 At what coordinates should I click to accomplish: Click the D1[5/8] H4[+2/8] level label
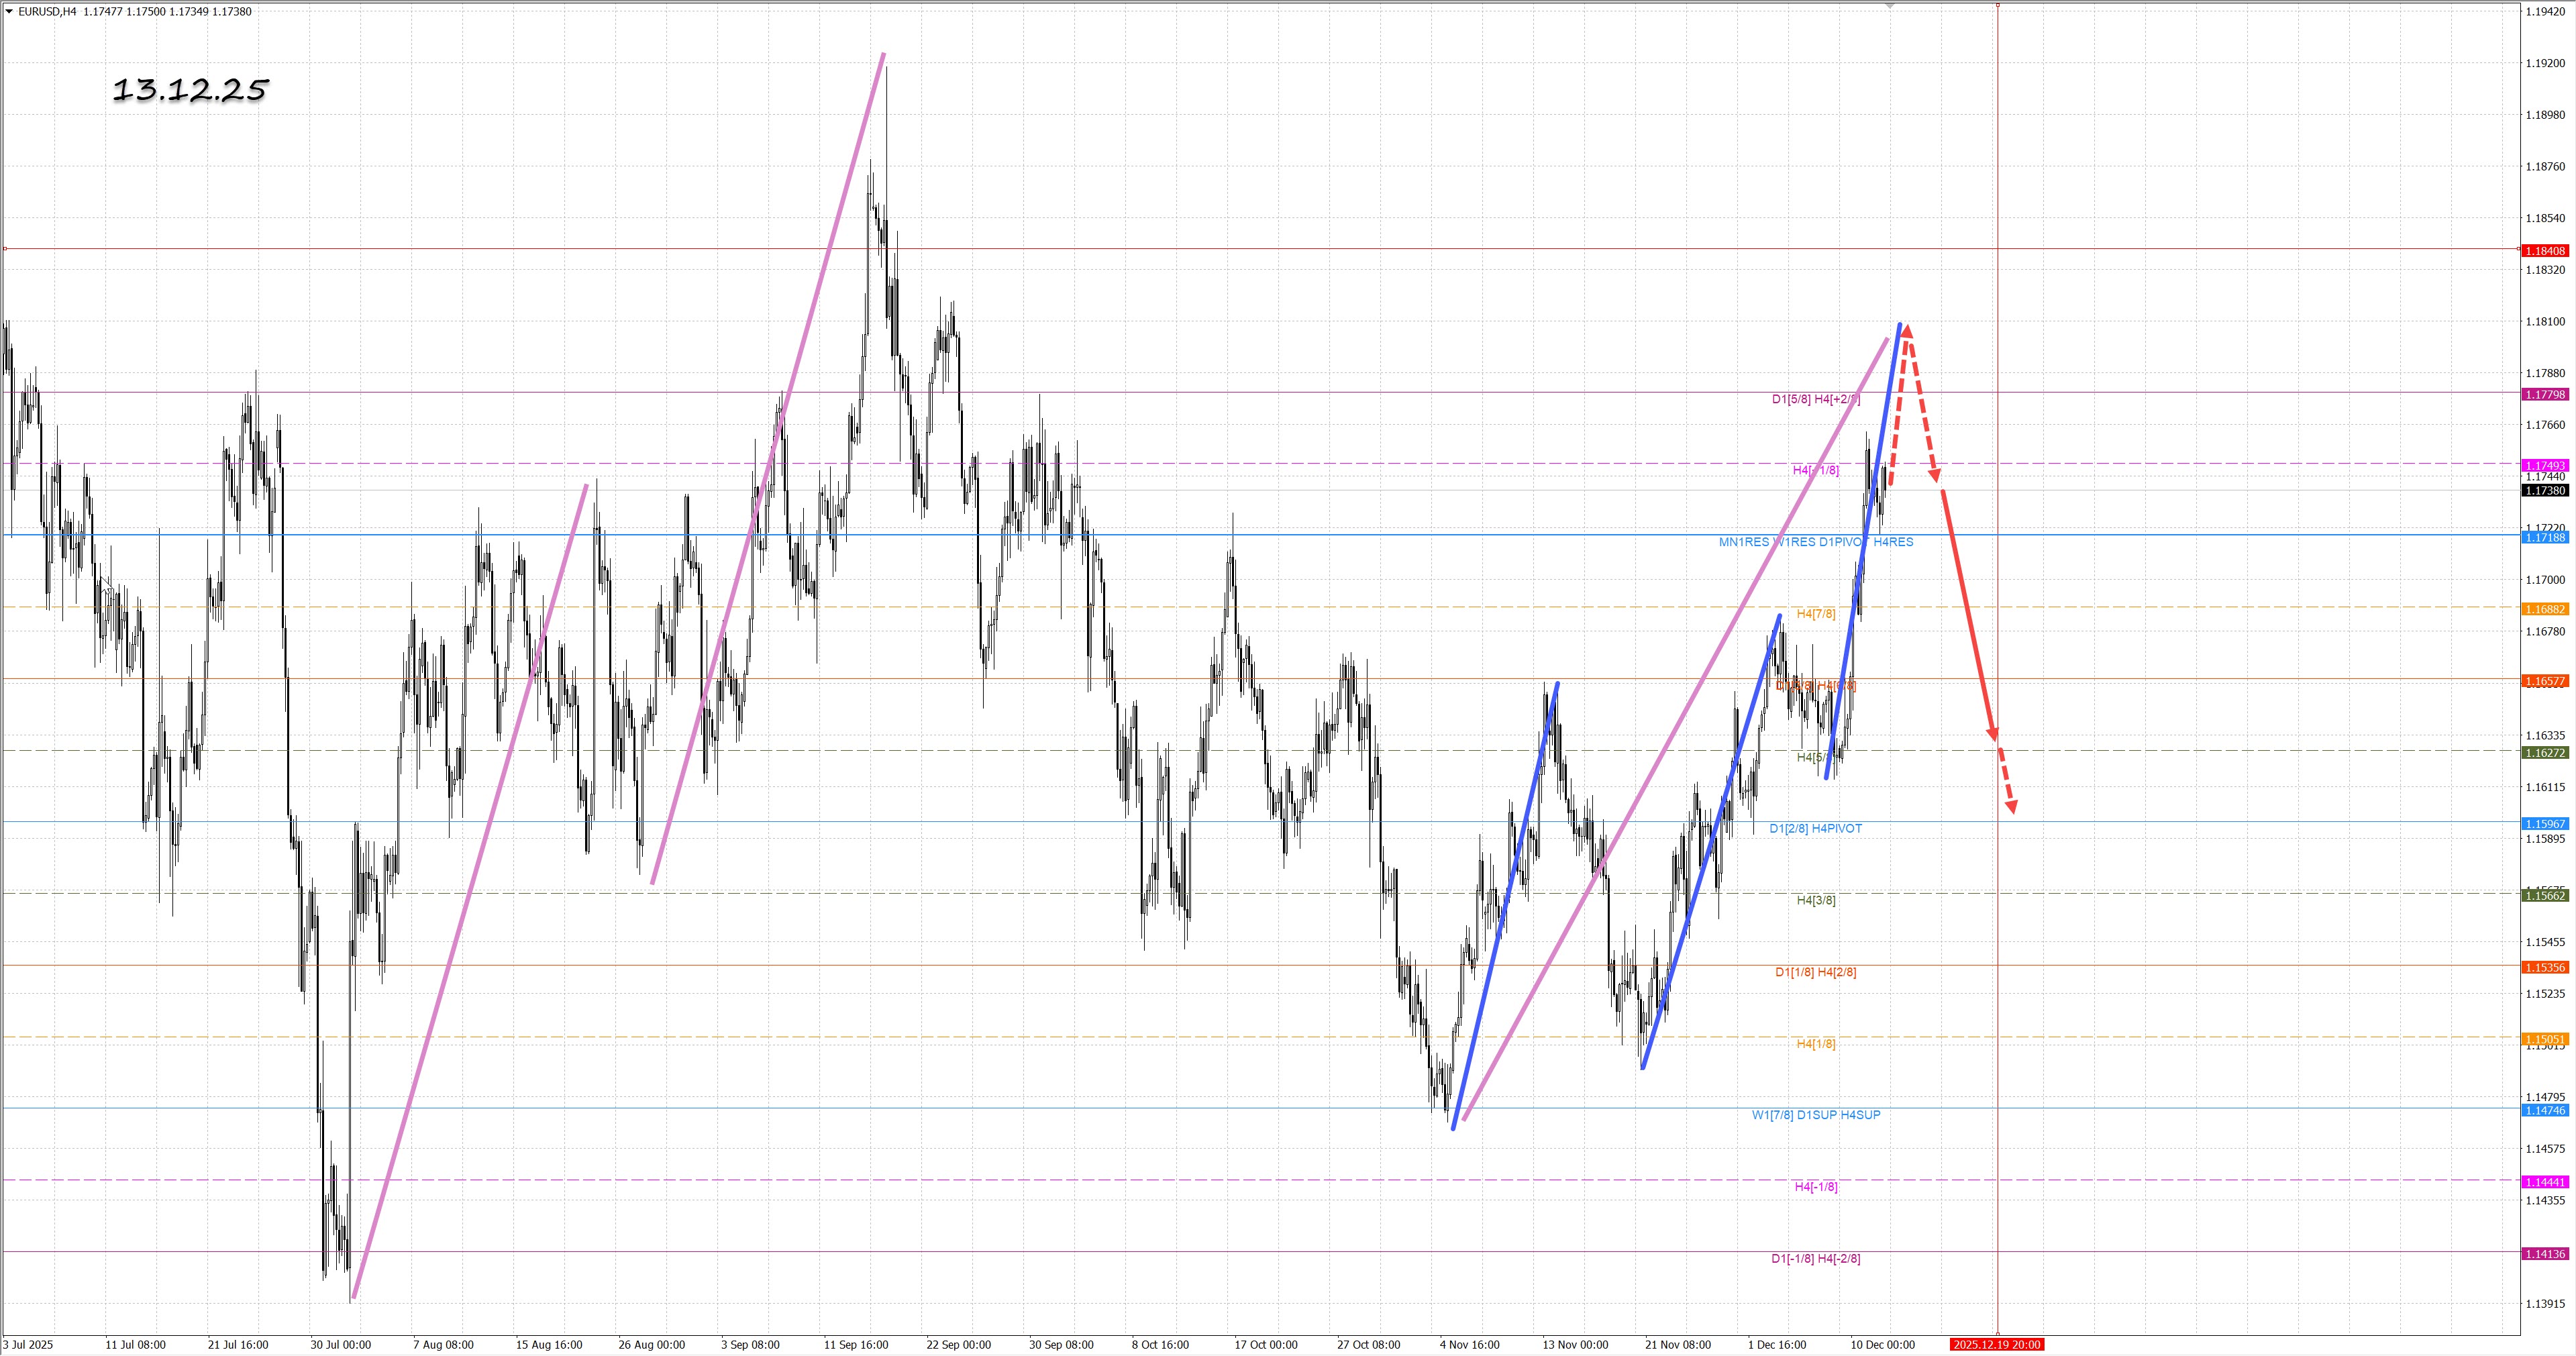(x=1815, y=399)
